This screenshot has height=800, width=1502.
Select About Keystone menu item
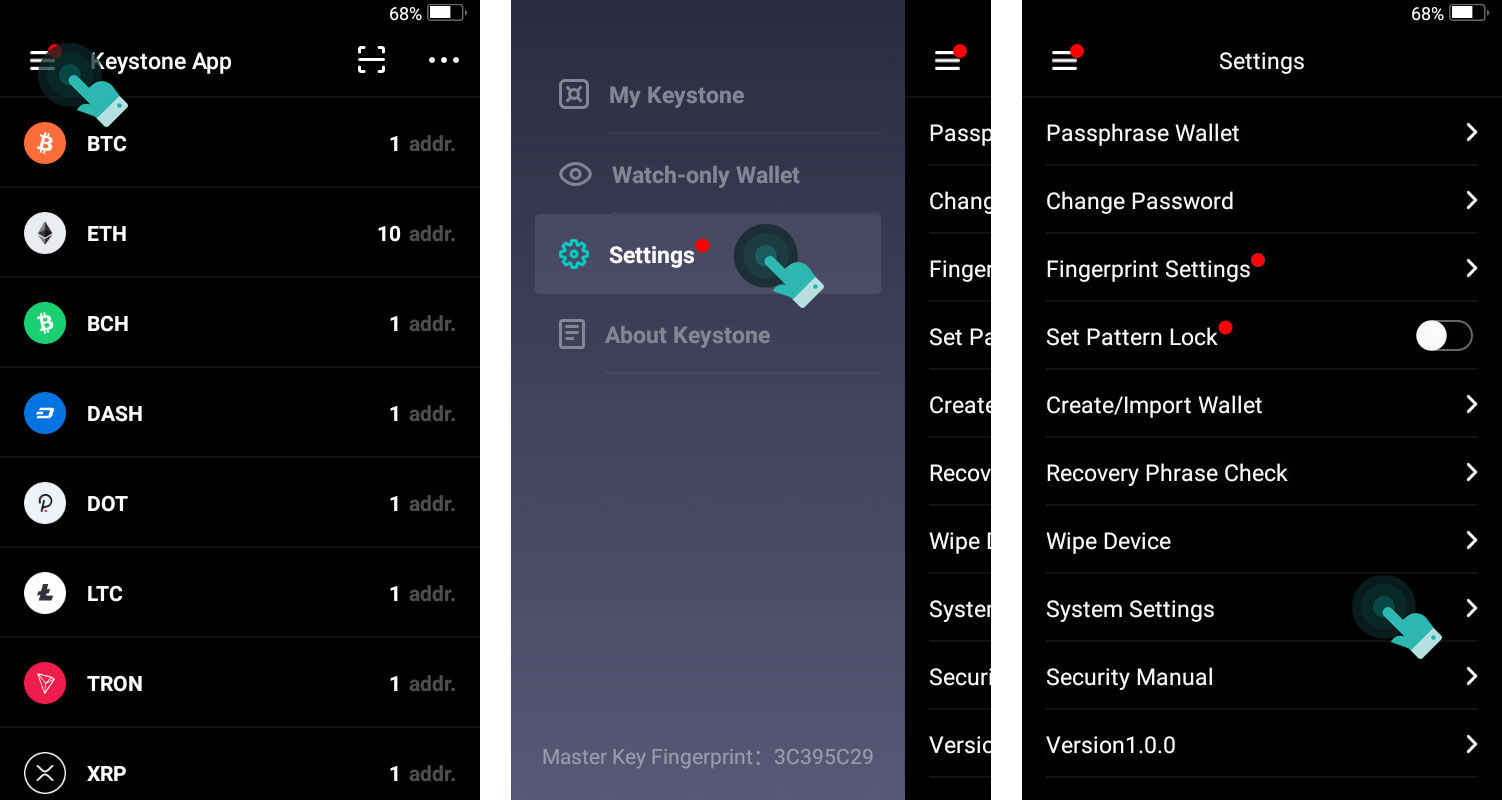(x=708, y=335)
